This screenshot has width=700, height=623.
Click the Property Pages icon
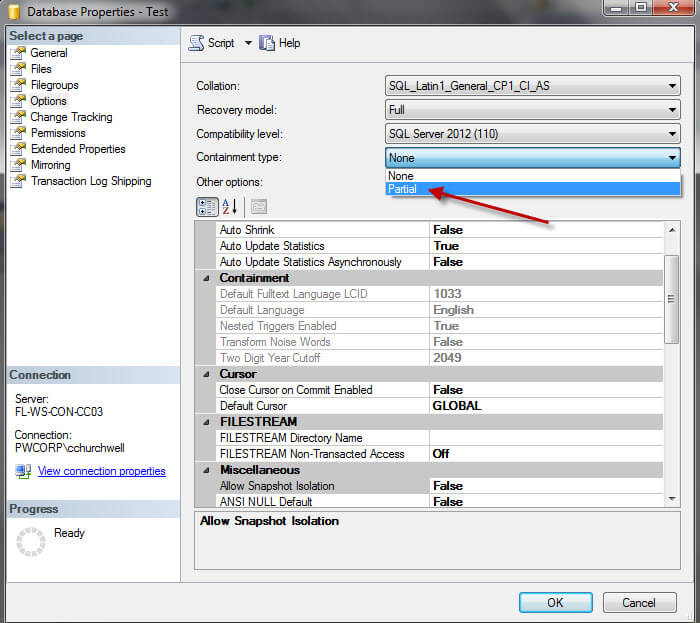258,207
